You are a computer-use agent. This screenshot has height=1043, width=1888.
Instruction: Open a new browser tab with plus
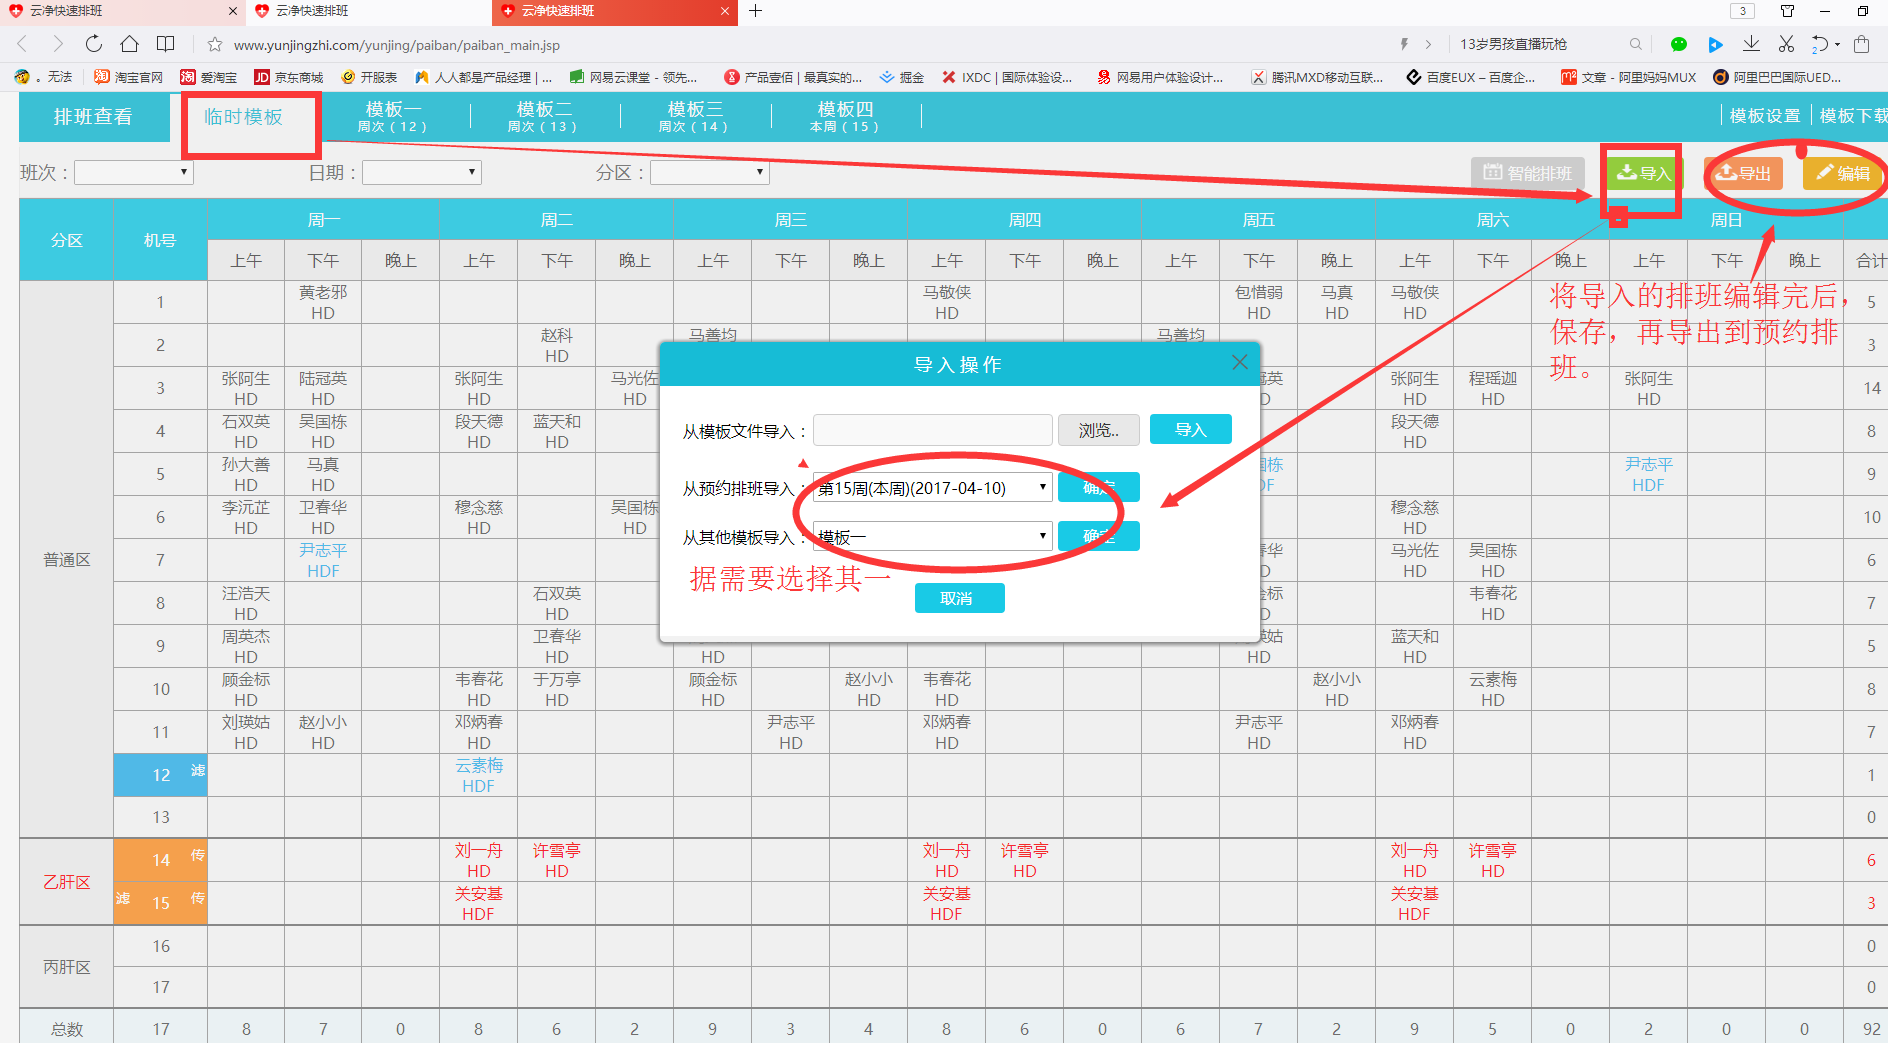pyautogui.click(x=756, y=11)
